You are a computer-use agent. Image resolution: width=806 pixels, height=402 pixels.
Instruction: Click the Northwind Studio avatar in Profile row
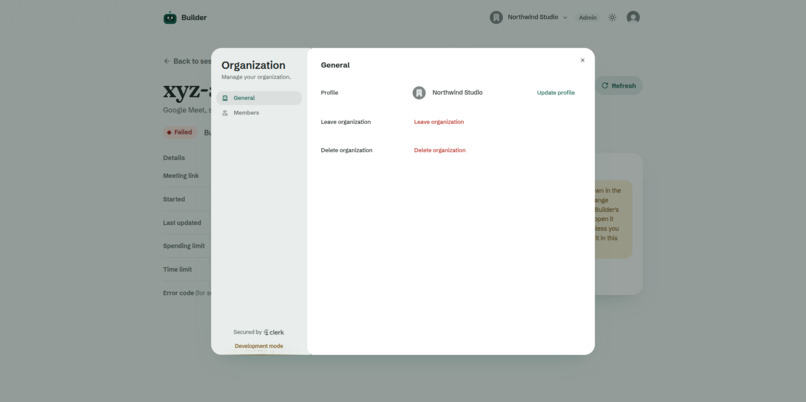(x=419, y=93)
